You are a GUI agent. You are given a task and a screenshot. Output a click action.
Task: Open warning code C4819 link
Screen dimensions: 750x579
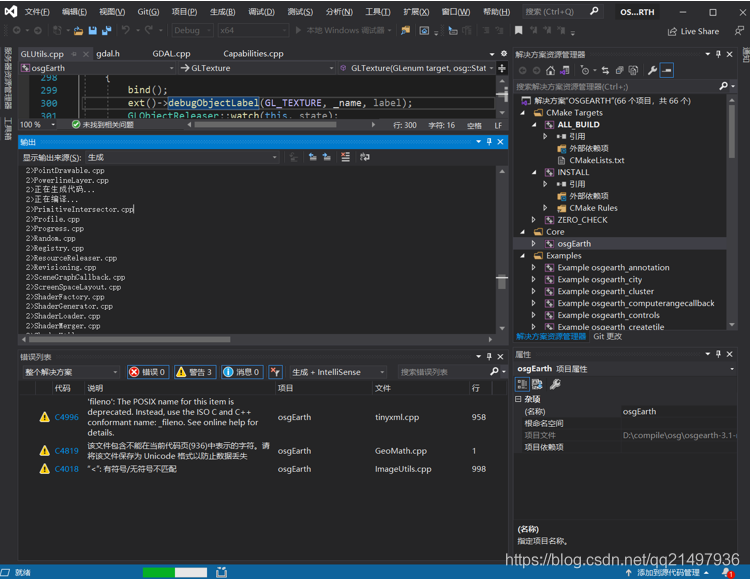pos(66,451)
